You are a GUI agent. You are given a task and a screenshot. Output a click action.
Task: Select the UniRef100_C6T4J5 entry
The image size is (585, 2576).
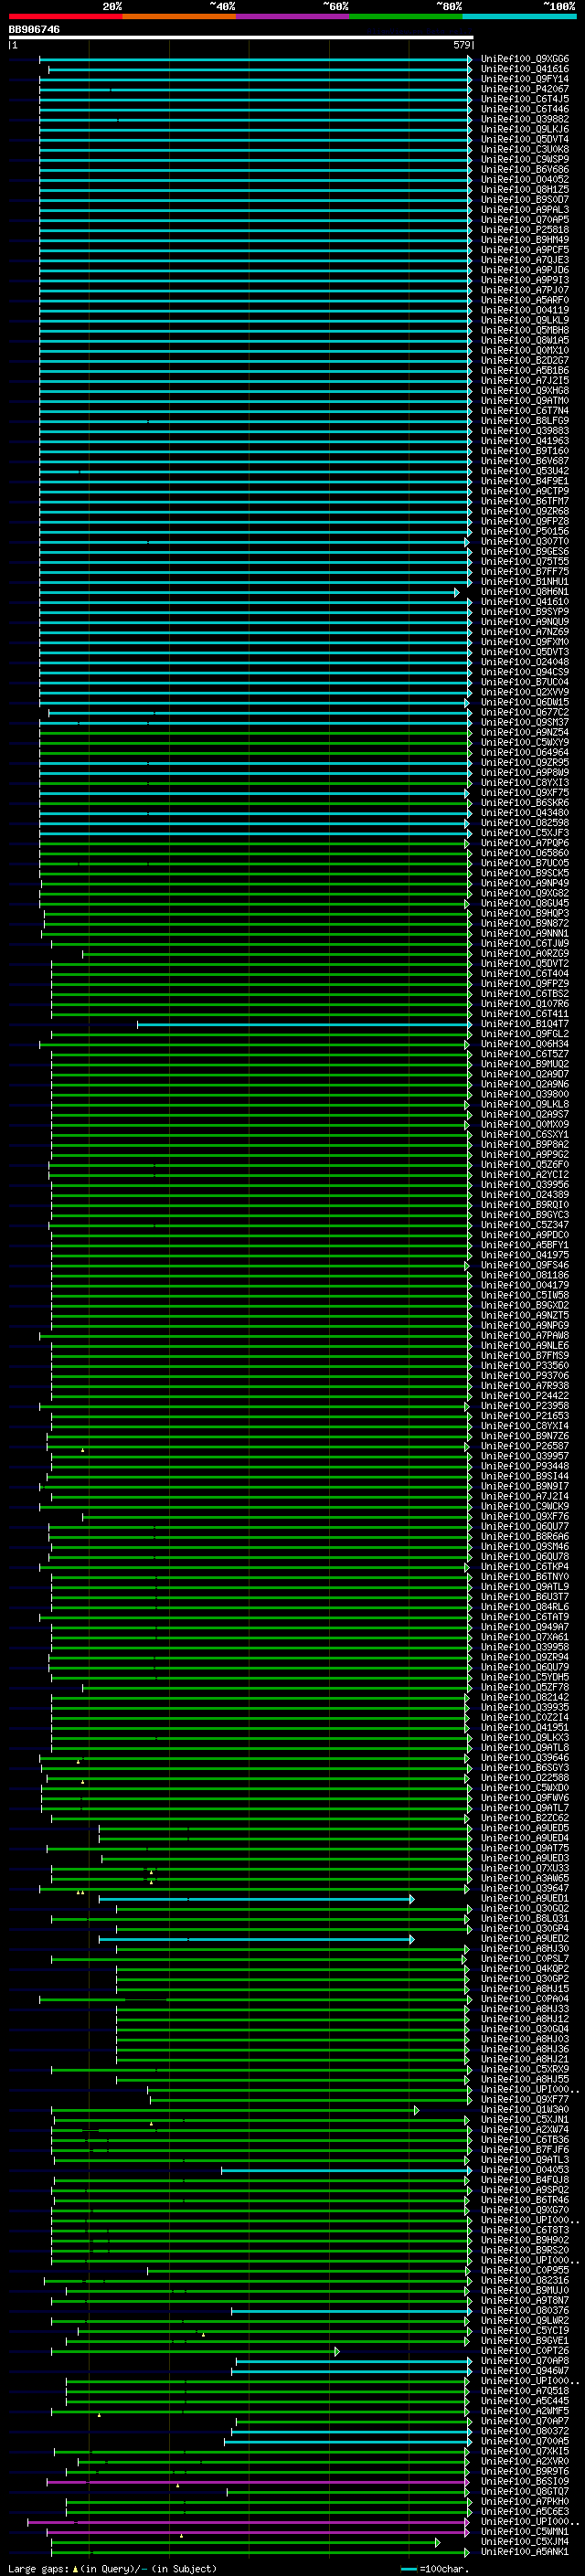pyautogui.click(x=525, y=99)
